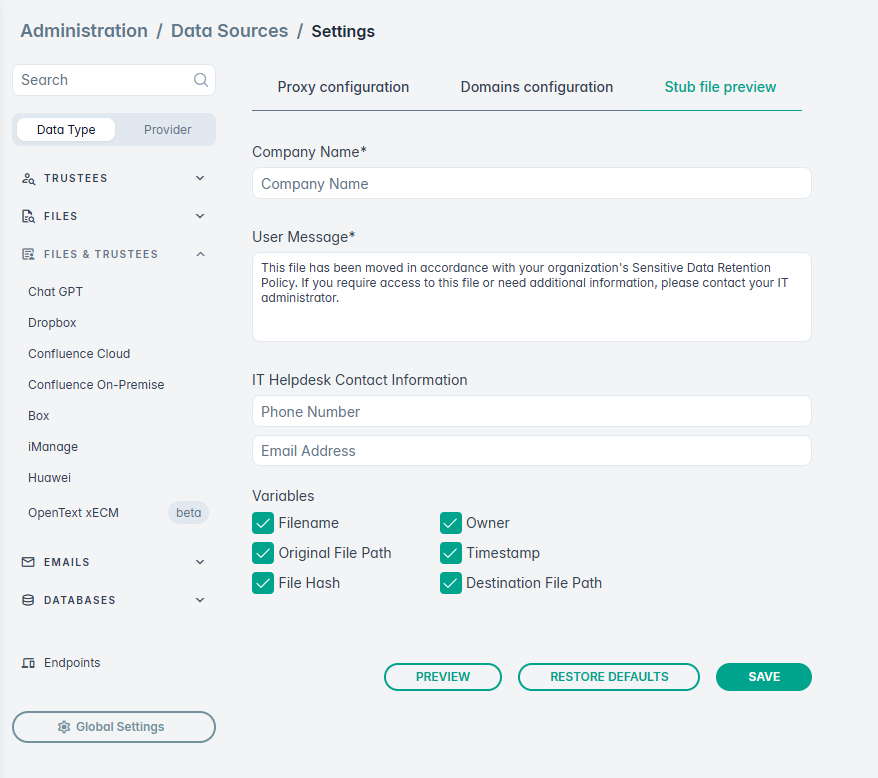Expand the Trustees section chevron
This screenshot has height=778, width=878.
(200, 178)
